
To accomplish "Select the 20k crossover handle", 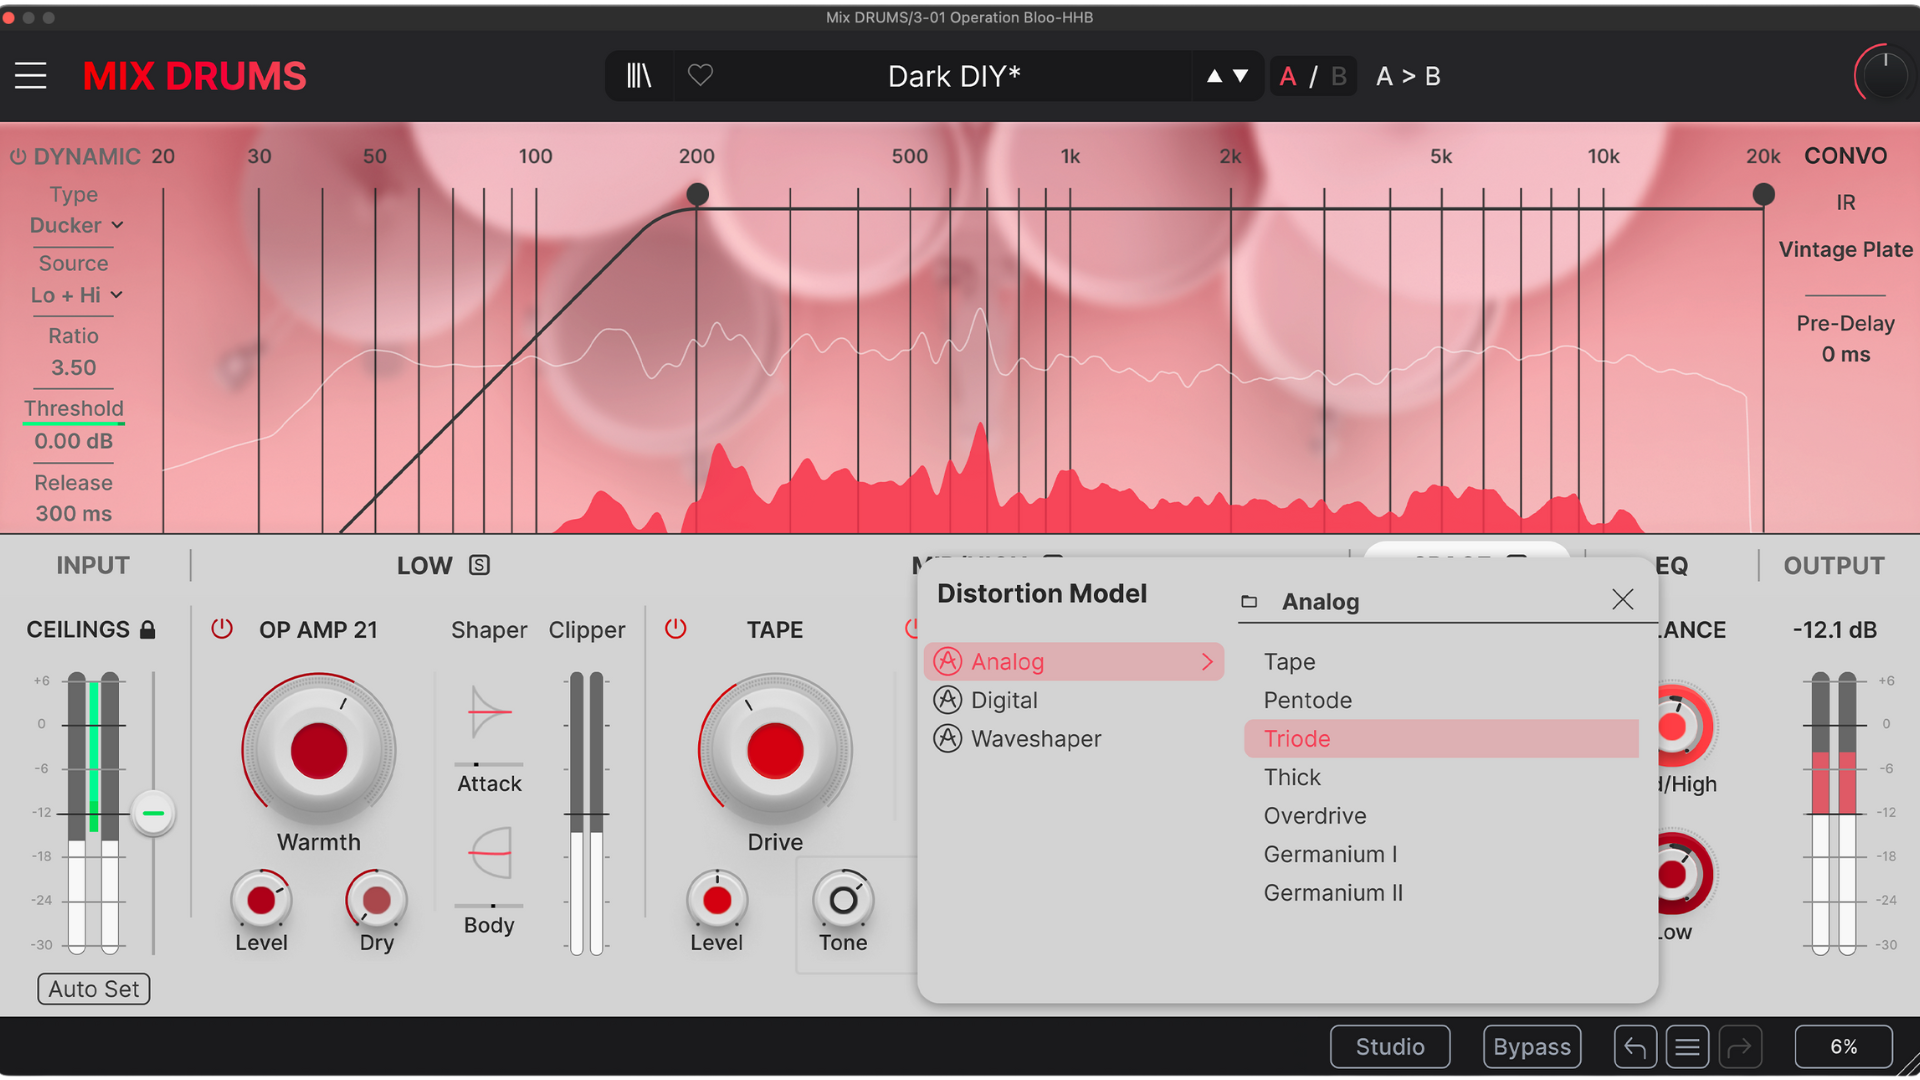I will (1764, 194).
